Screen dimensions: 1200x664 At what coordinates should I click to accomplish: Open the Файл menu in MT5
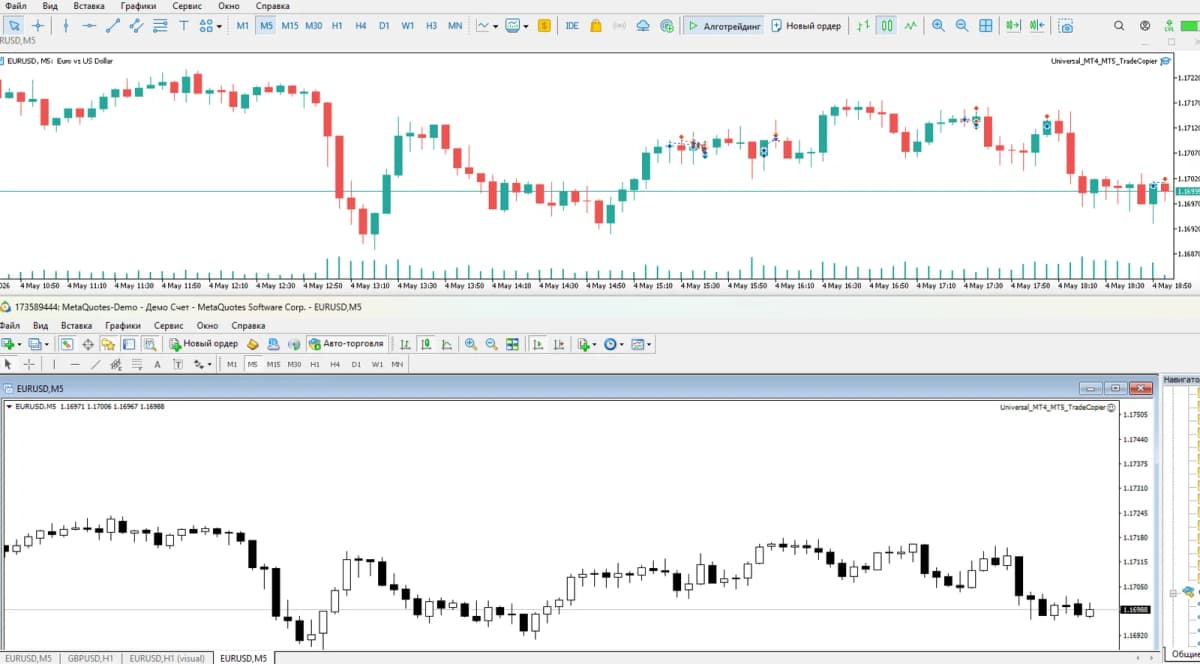click(15, 6)
